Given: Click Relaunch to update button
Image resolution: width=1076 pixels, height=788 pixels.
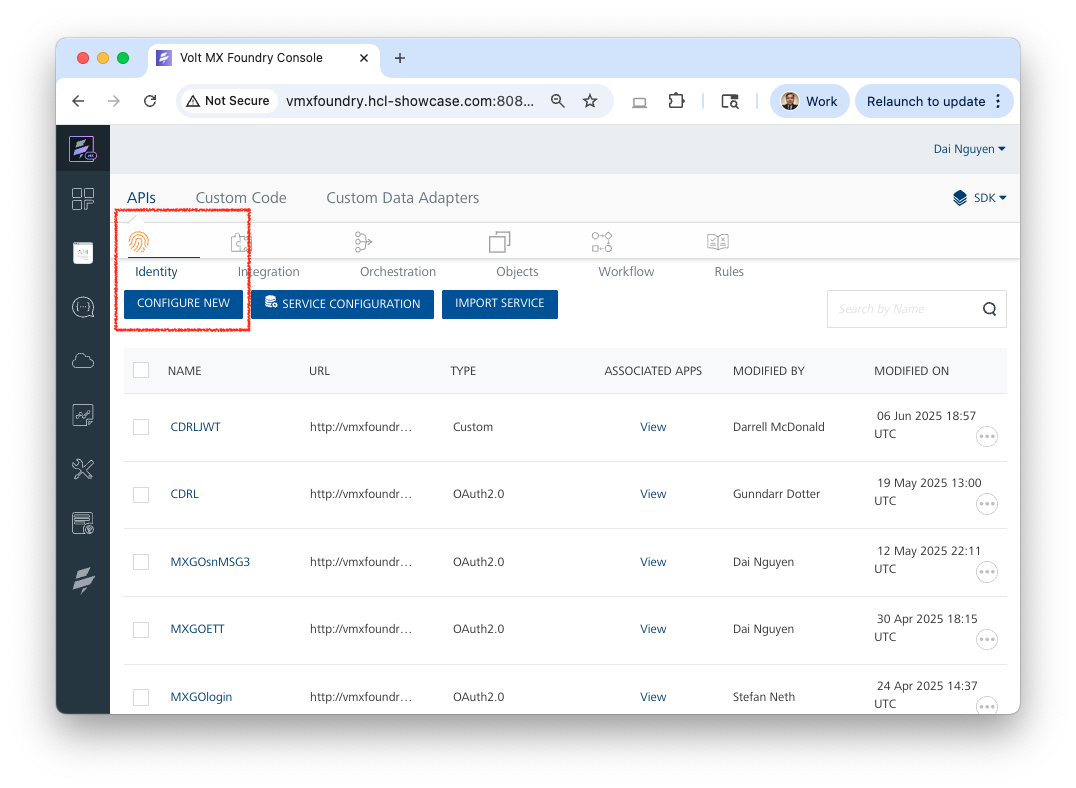Looking at the screenshot, I should tap(925, 101).
